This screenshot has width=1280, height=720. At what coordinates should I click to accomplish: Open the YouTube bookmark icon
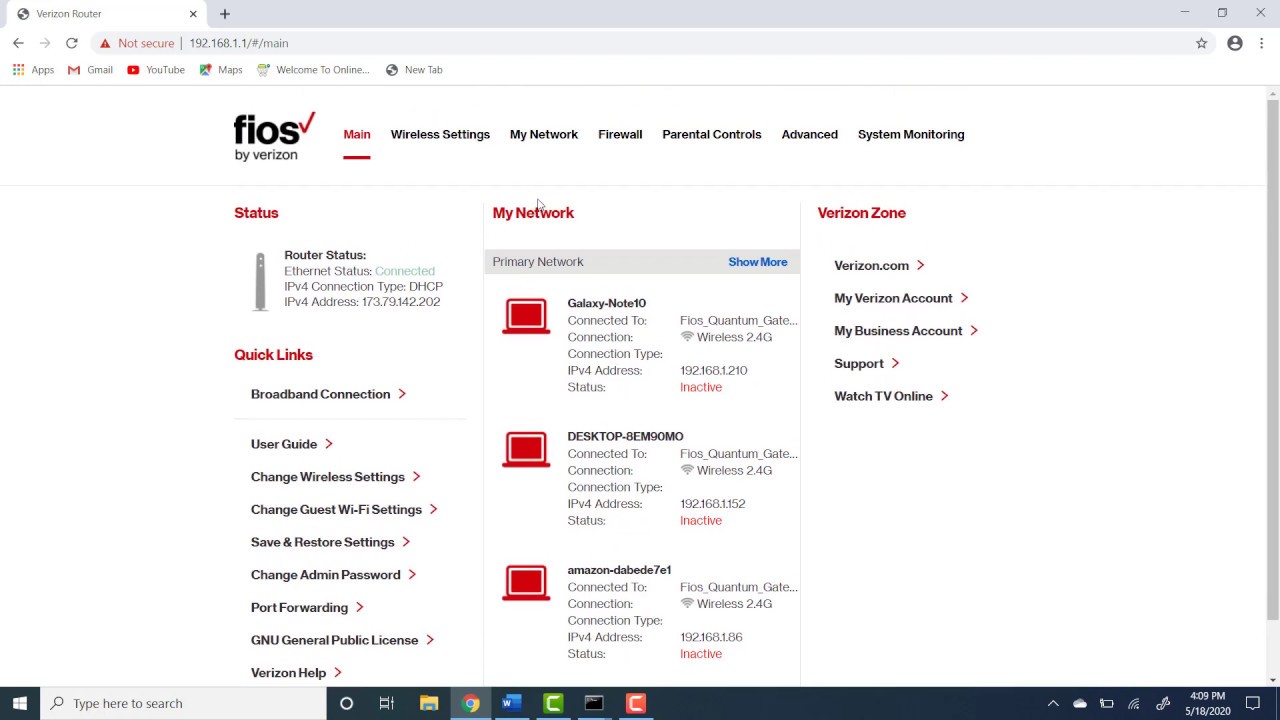tap(133, 70)
